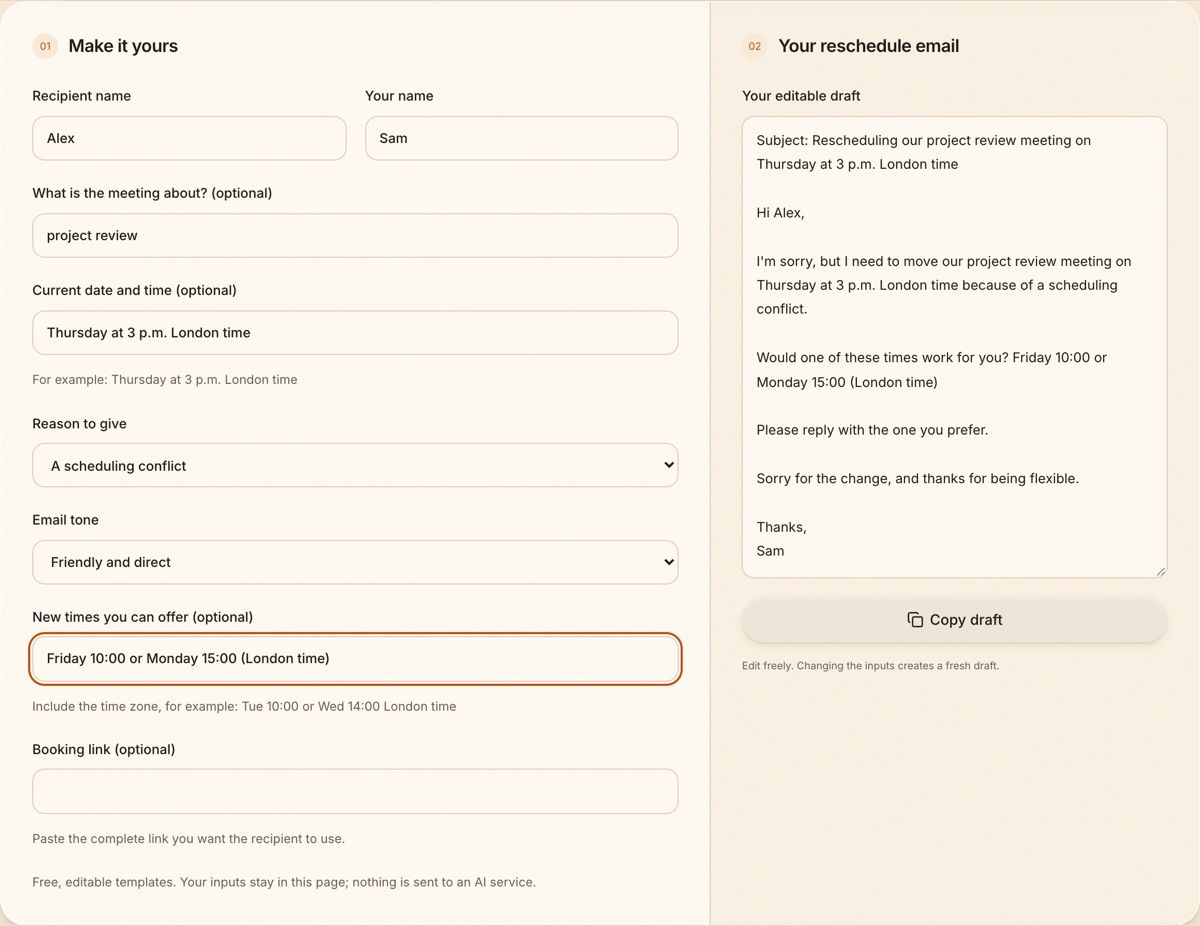
Task: Click the 'Email tone' label
Action: (65, 520)
